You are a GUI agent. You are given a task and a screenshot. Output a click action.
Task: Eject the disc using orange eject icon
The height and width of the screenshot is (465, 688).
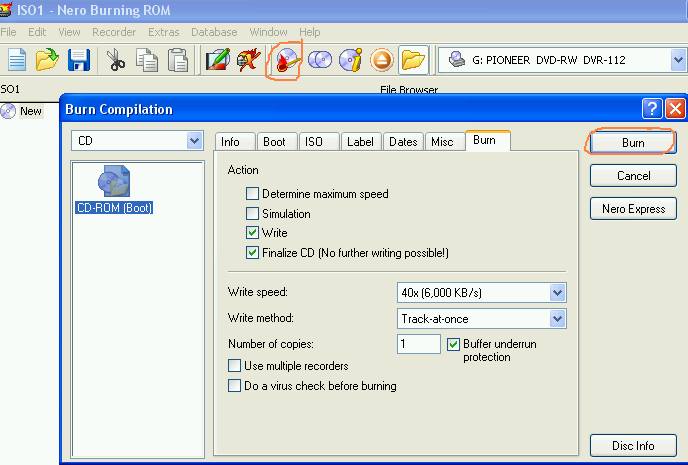point(381,60)
